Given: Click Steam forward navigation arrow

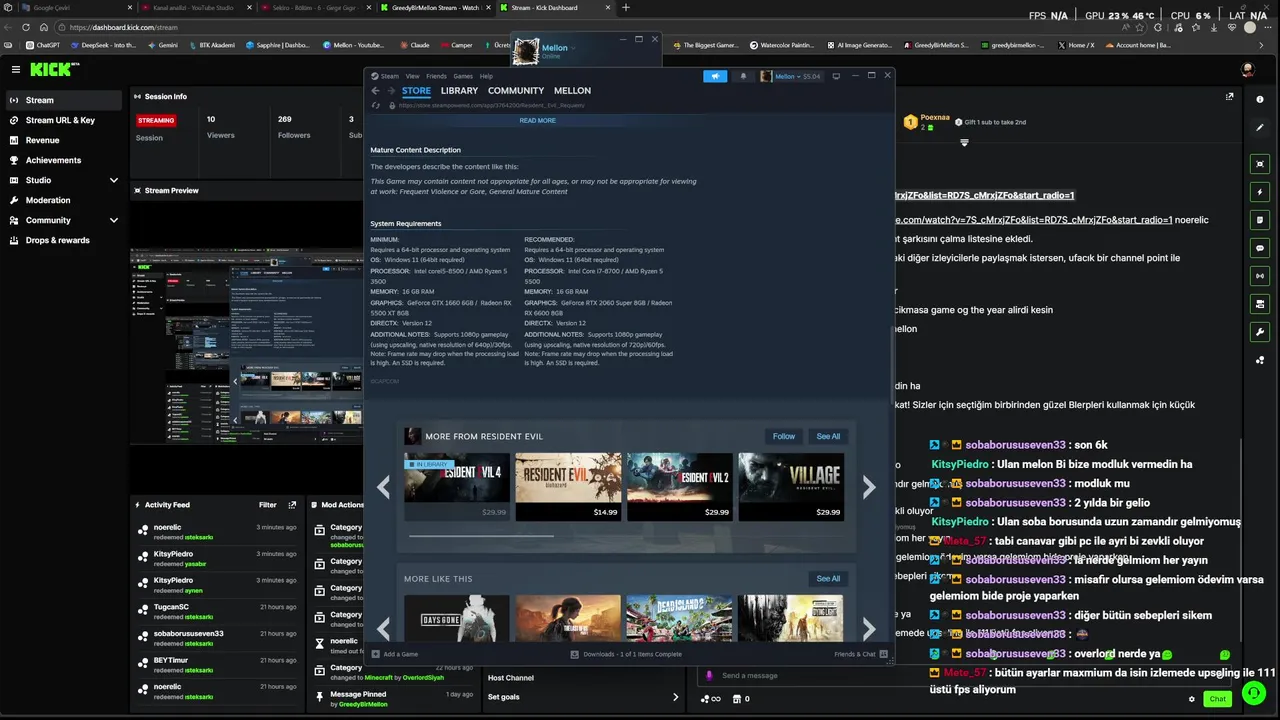Looking at the screenshot, I should click(391, 91).
